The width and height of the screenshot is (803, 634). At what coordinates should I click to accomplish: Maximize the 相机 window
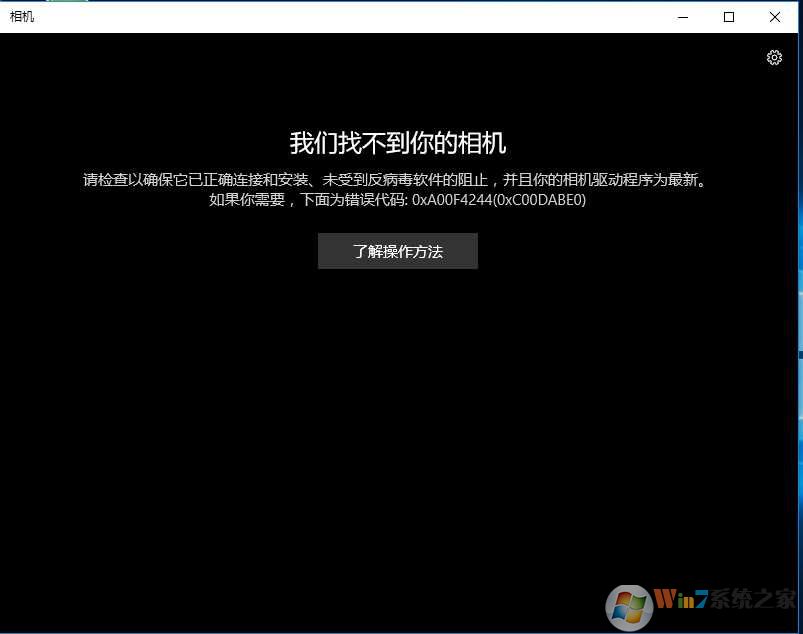(x=729, y=17)
